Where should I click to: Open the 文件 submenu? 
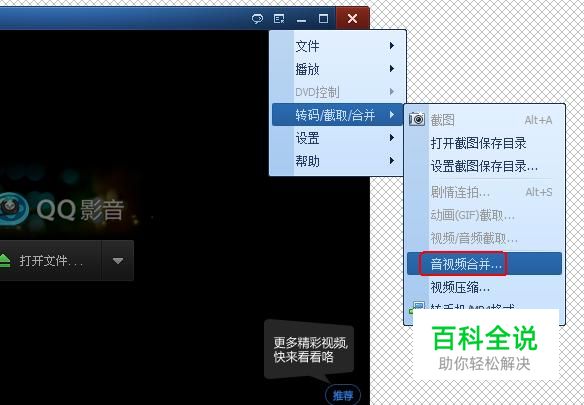337,46
